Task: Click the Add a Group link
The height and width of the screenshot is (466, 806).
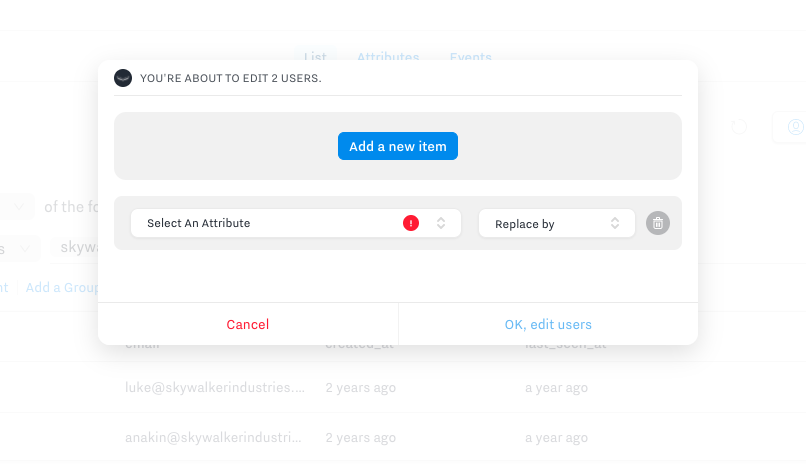Action: pos(62,287)
